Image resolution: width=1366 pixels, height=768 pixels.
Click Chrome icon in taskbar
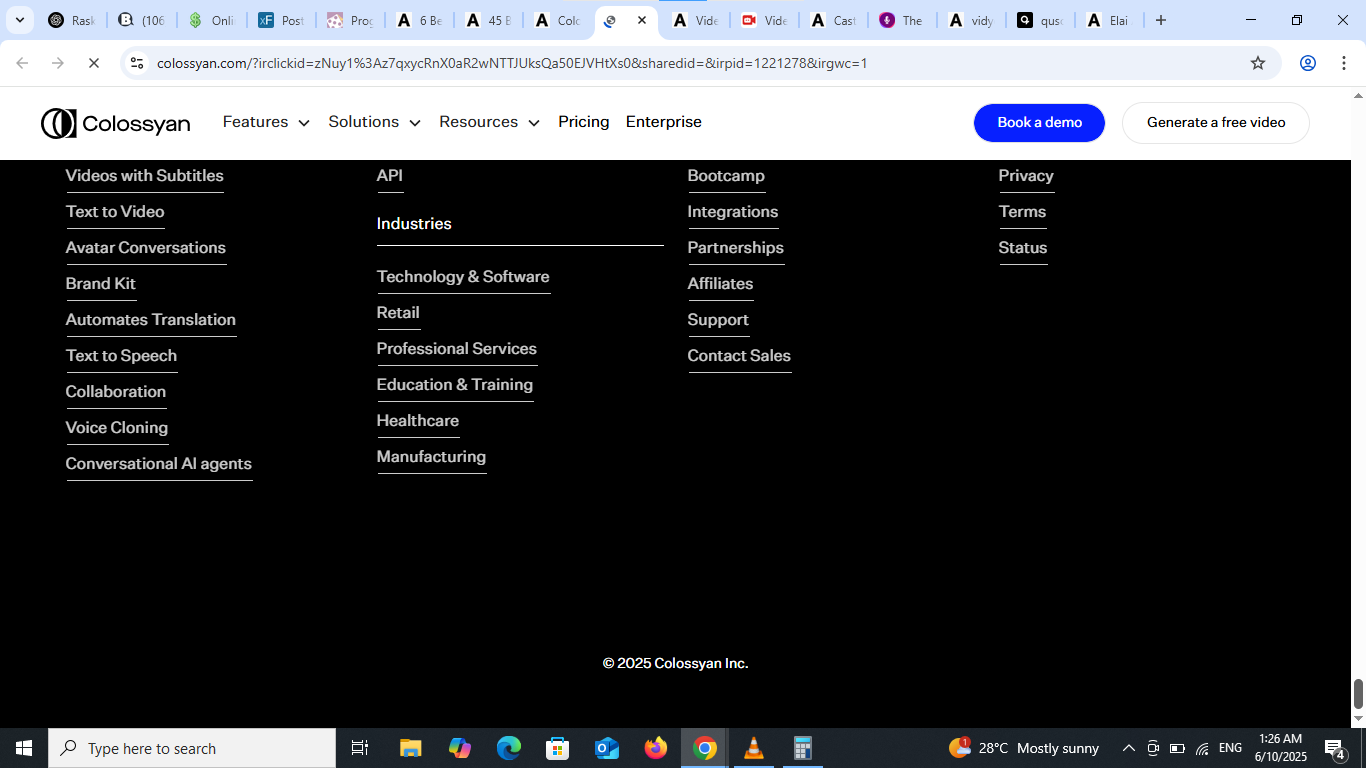point(705,748)
